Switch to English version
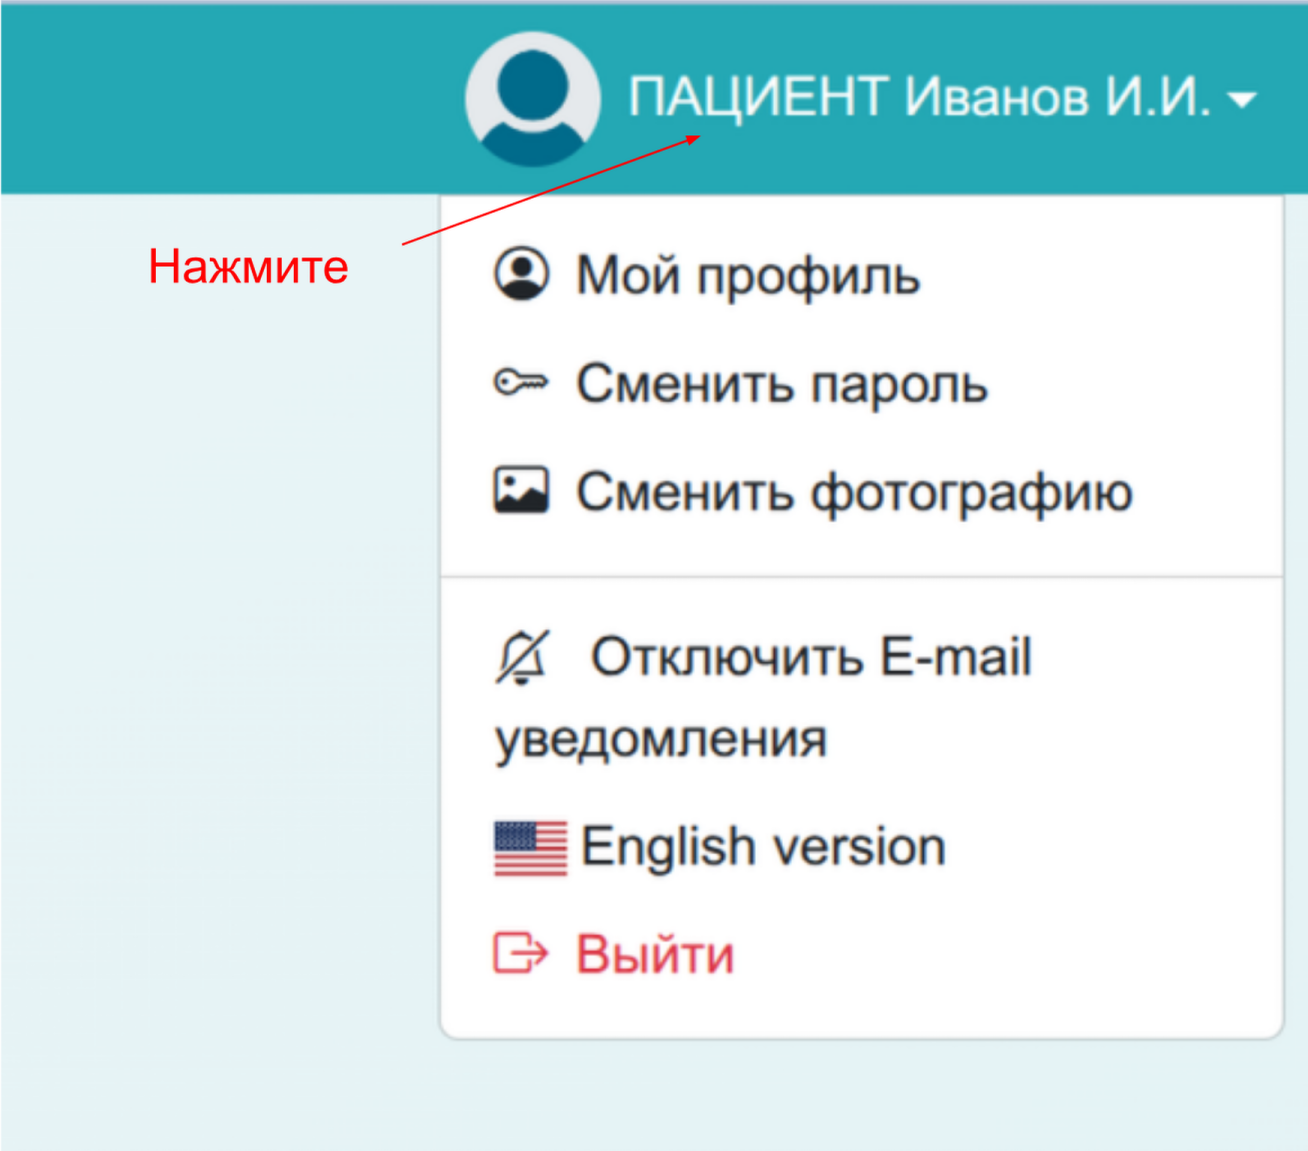The image size is (1308, 1151). [763, 847]
